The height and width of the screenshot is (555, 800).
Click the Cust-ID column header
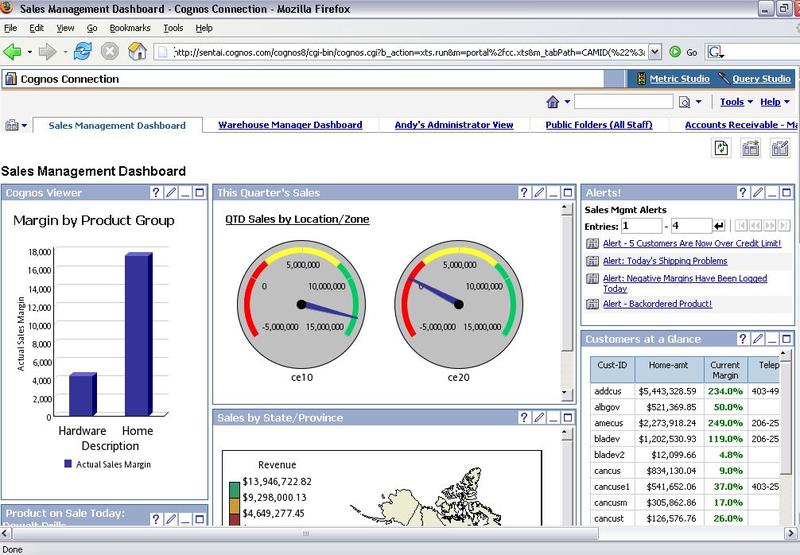612,370
